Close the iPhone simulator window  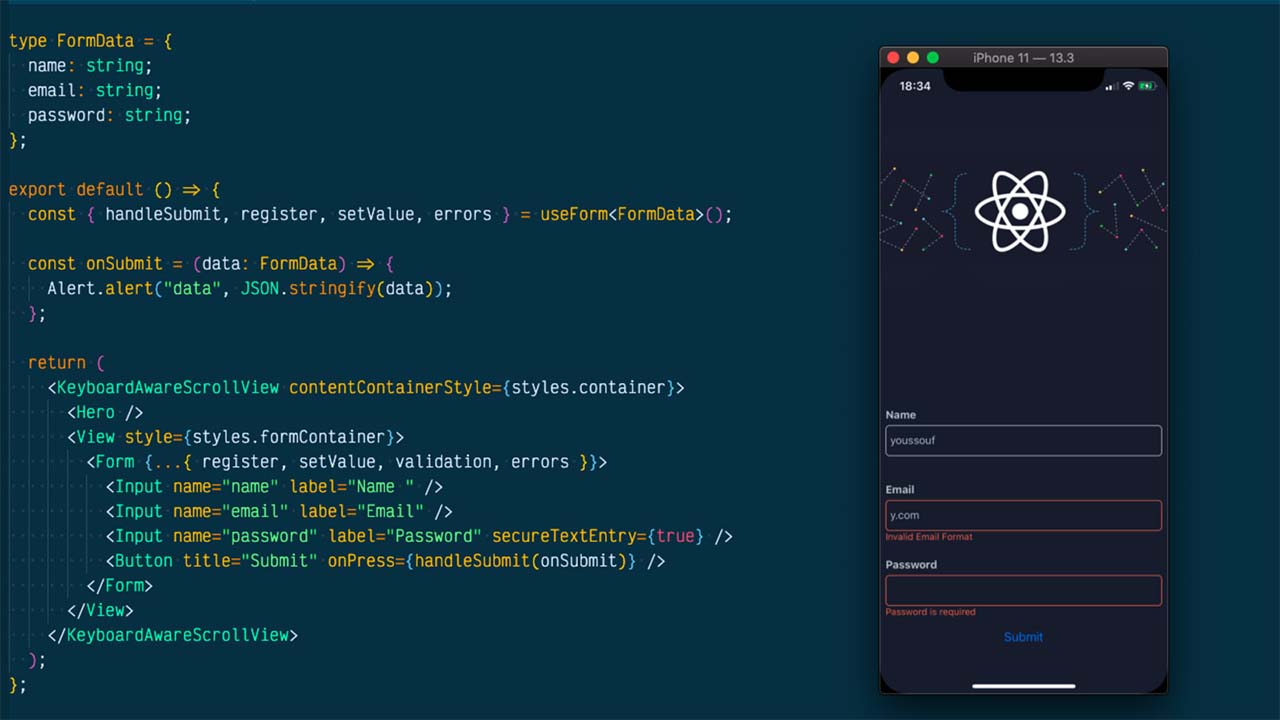[894, 58]
